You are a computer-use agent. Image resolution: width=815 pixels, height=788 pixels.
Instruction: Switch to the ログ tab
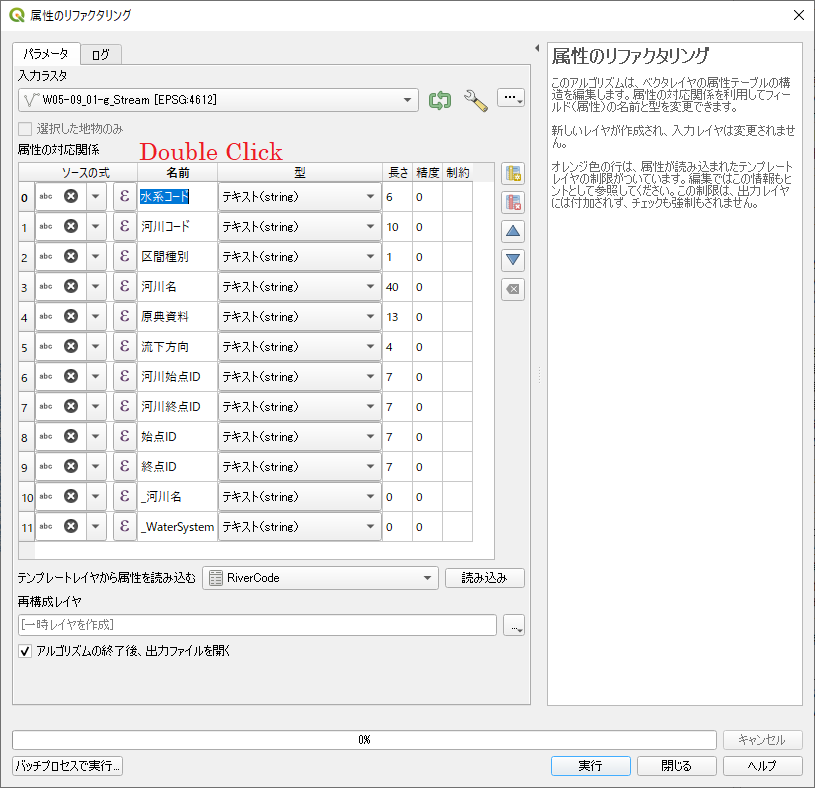tap(100, 54)
